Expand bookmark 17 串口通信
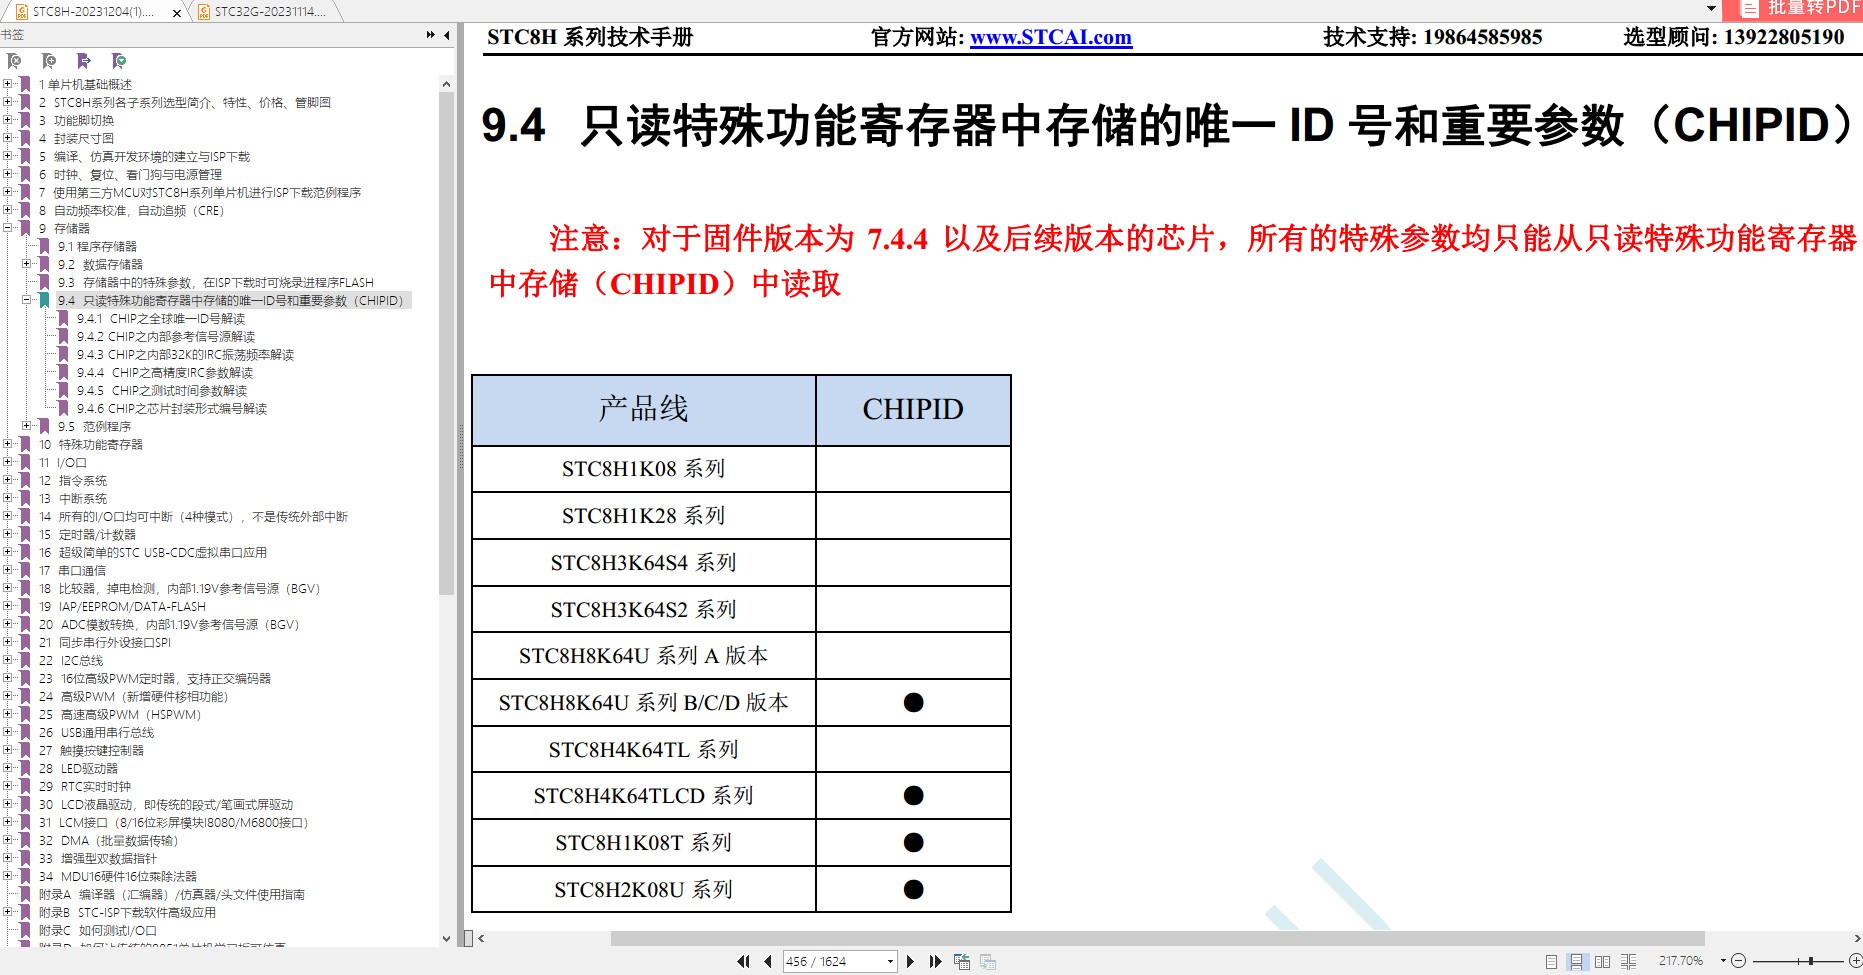1863x975 pixels. click(x=8, y=570)
